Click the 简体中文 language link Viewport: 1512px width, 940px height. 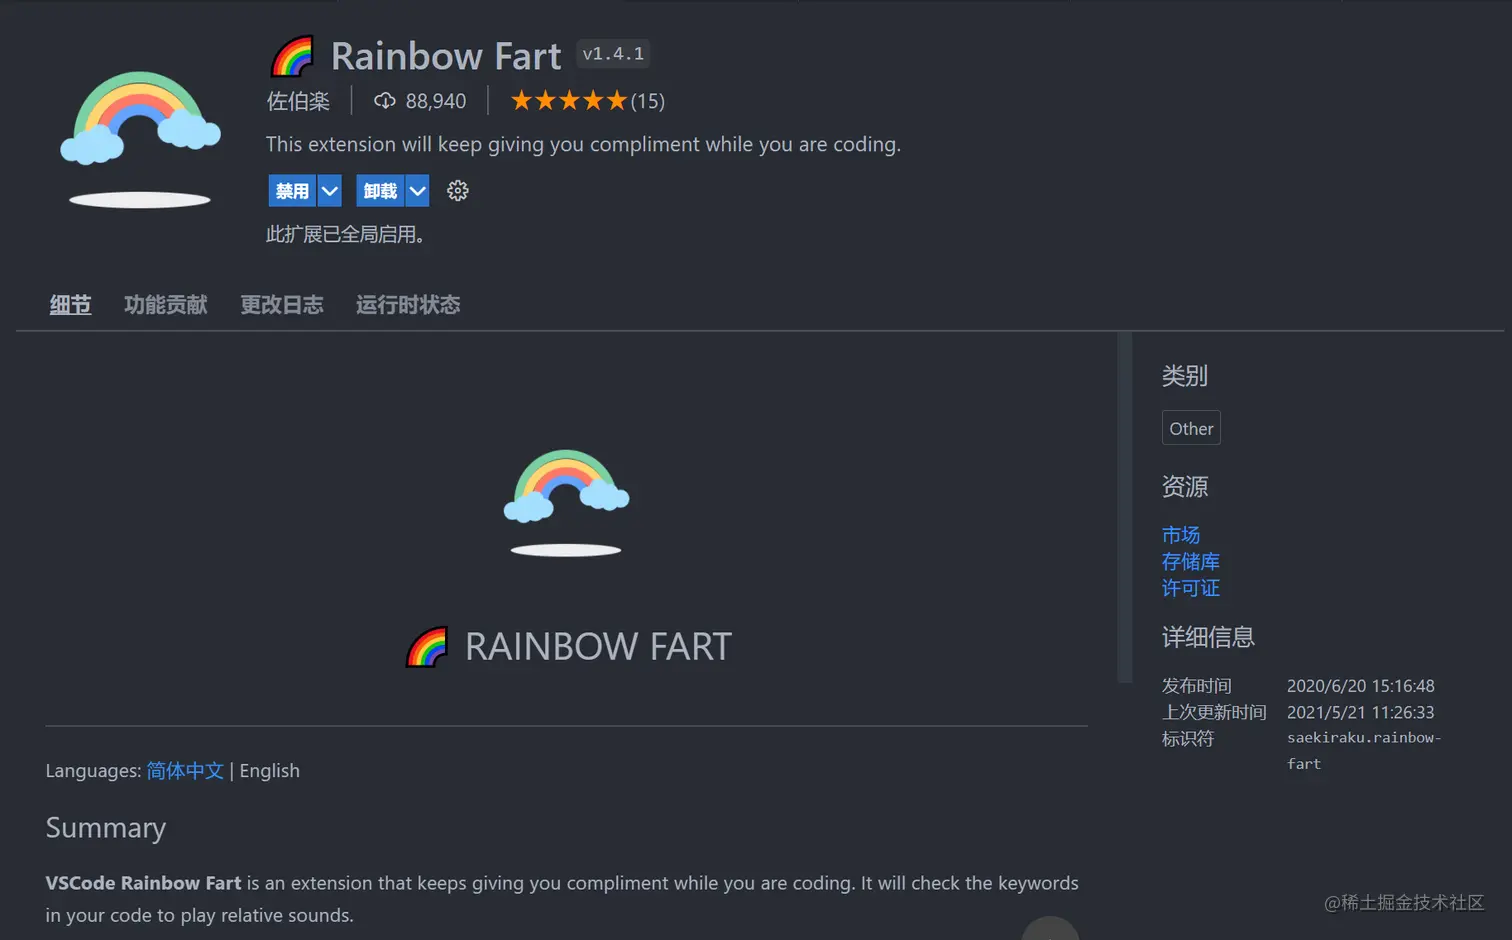(185, 771)
